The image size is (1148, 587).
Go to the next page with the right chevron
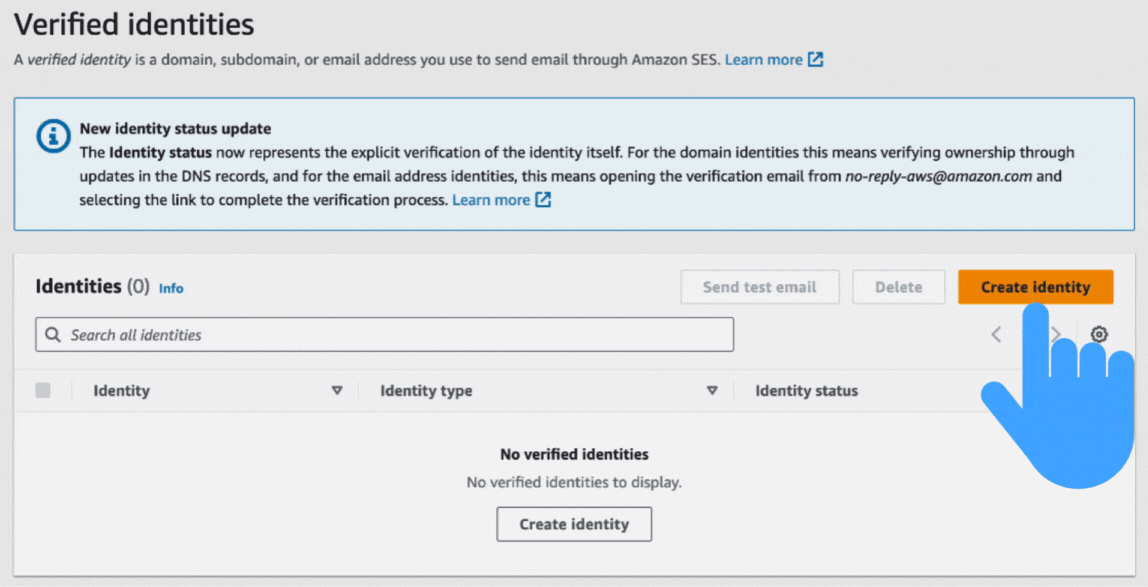click(x=1056, y=334)
